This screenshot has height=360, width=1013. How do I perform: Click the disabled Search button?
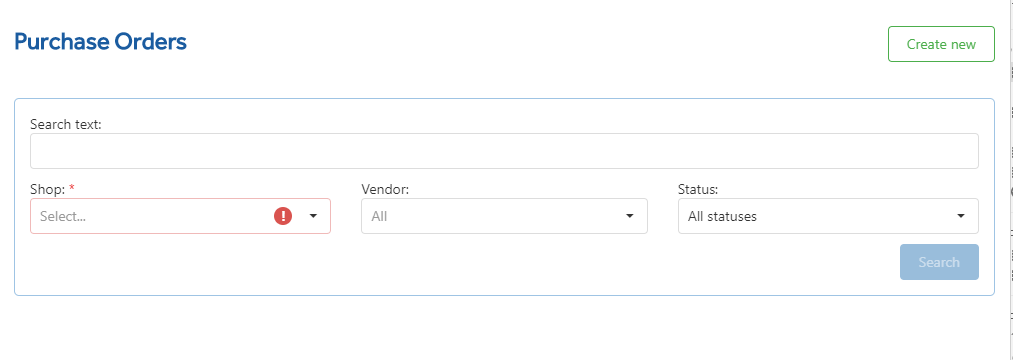point(939,262)
